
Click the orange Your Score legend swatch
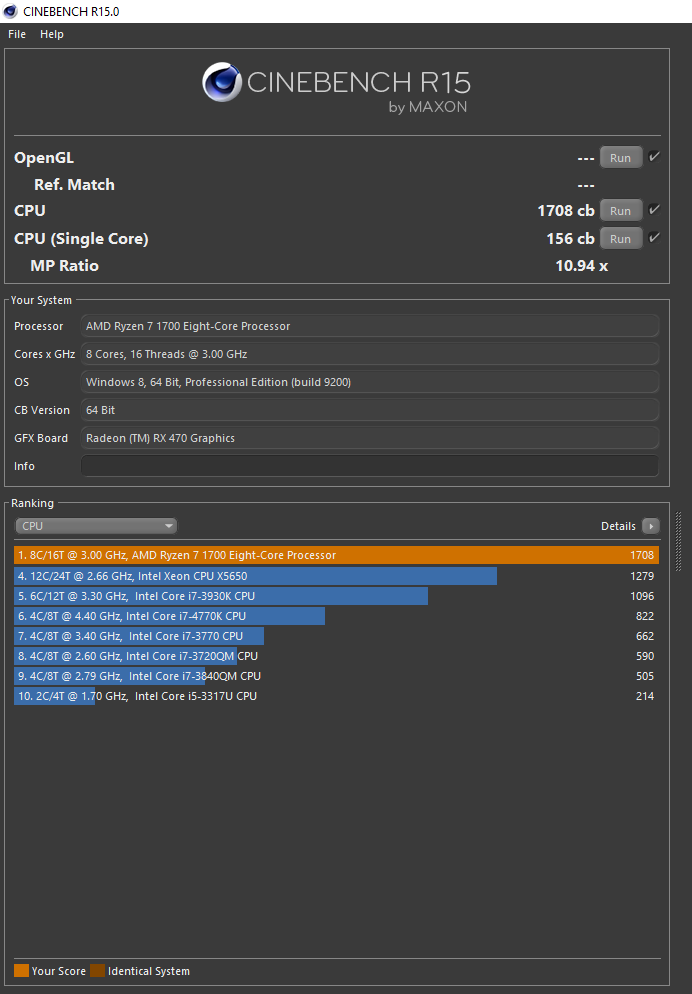[21, 971]
